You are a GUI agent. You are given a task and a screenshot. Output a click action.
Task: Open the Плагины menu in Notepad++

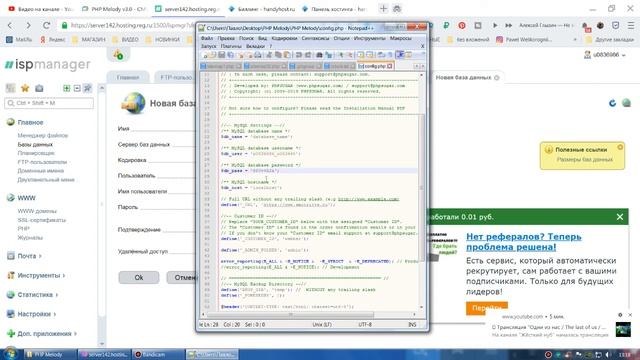tap(231, 46)
